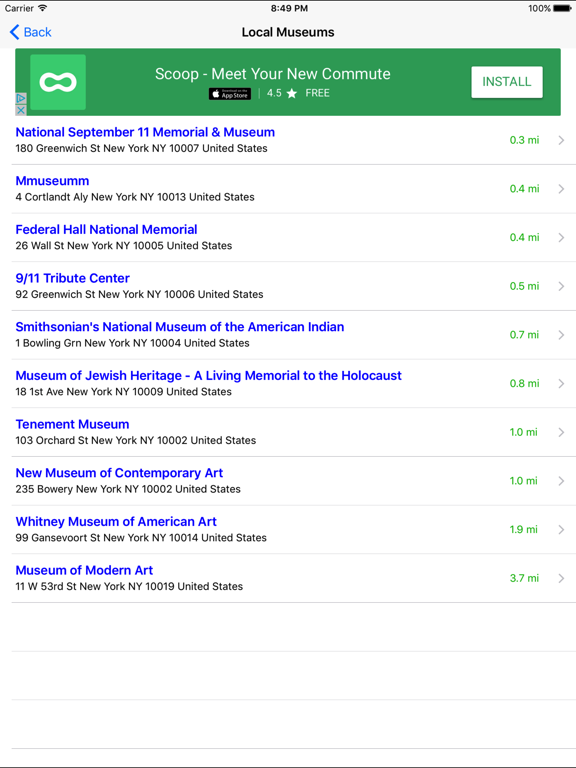
Task: Tap the Carrier label in status bar
Action: pyautogui.click(x=19, y=8)
